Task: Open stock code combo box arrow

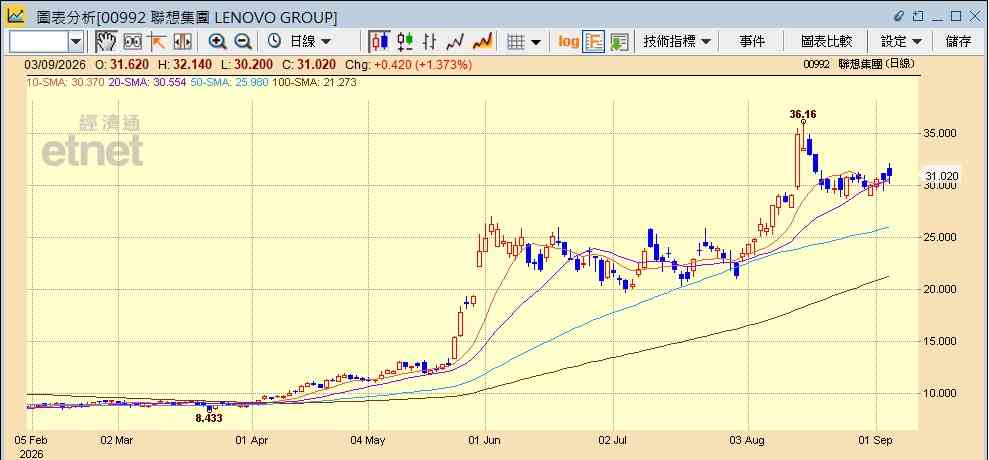Action: (76, 42)
